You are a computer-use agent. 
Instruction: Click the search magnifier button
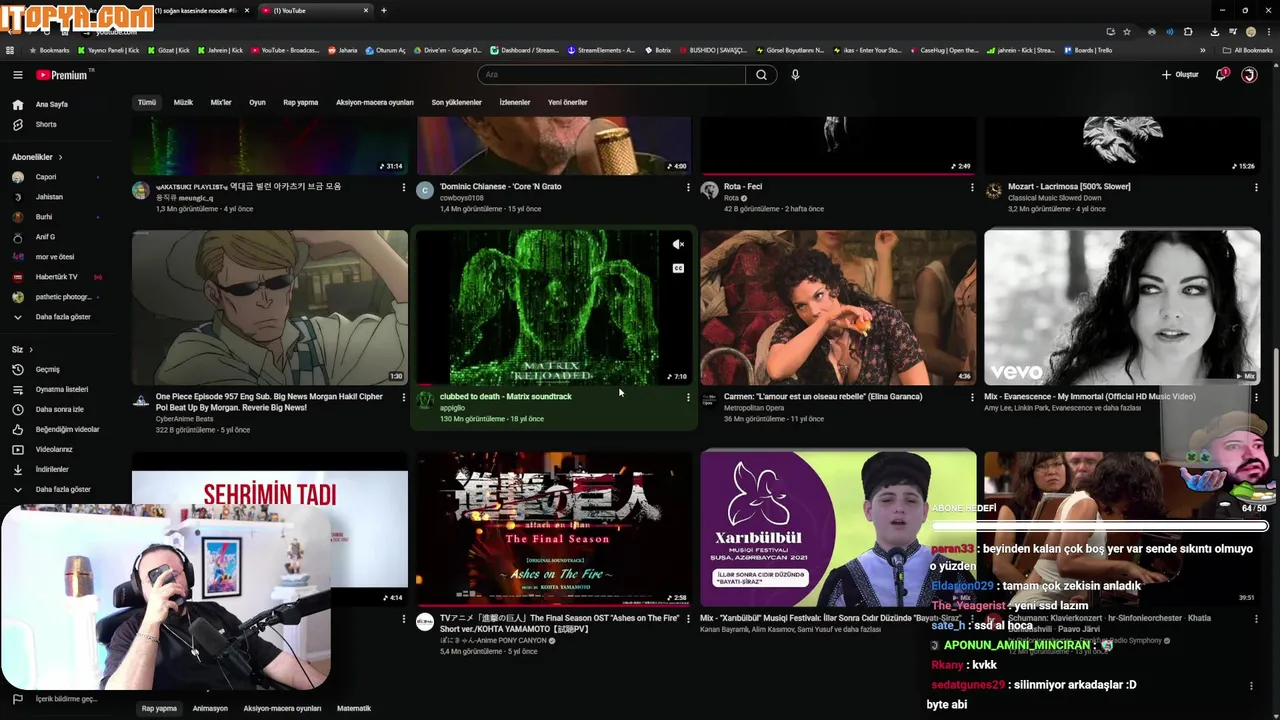761,75
